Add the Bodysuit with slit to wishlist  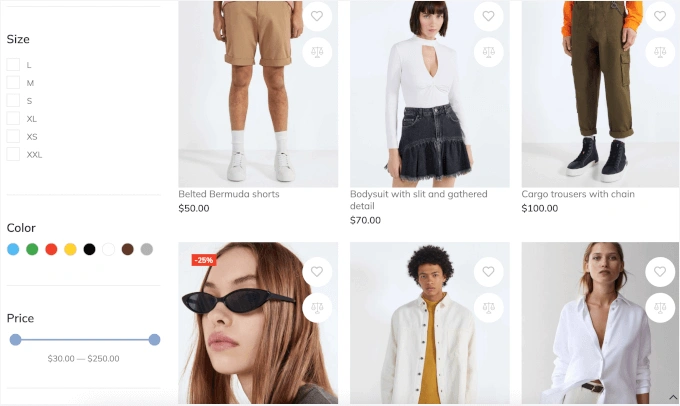click(x=488, y=16)
